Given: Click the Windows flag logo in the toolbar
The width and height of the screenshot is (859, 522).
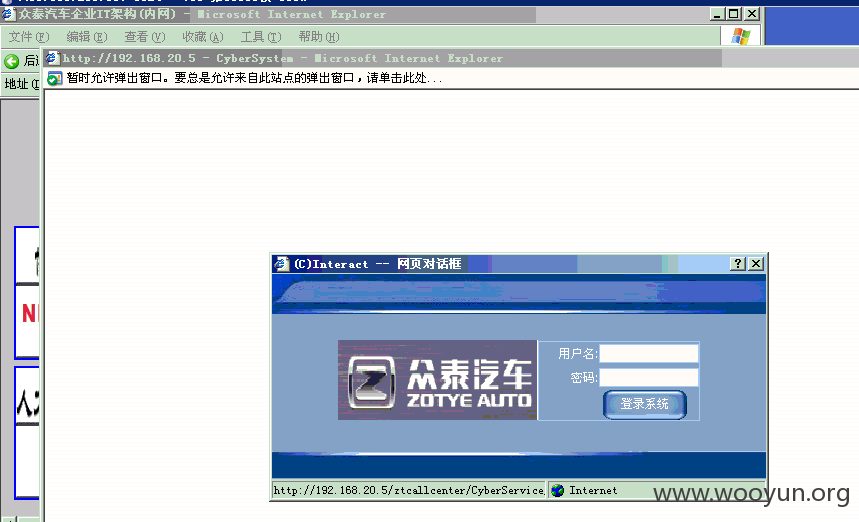Looking at the screenshot, I should 741,37.
